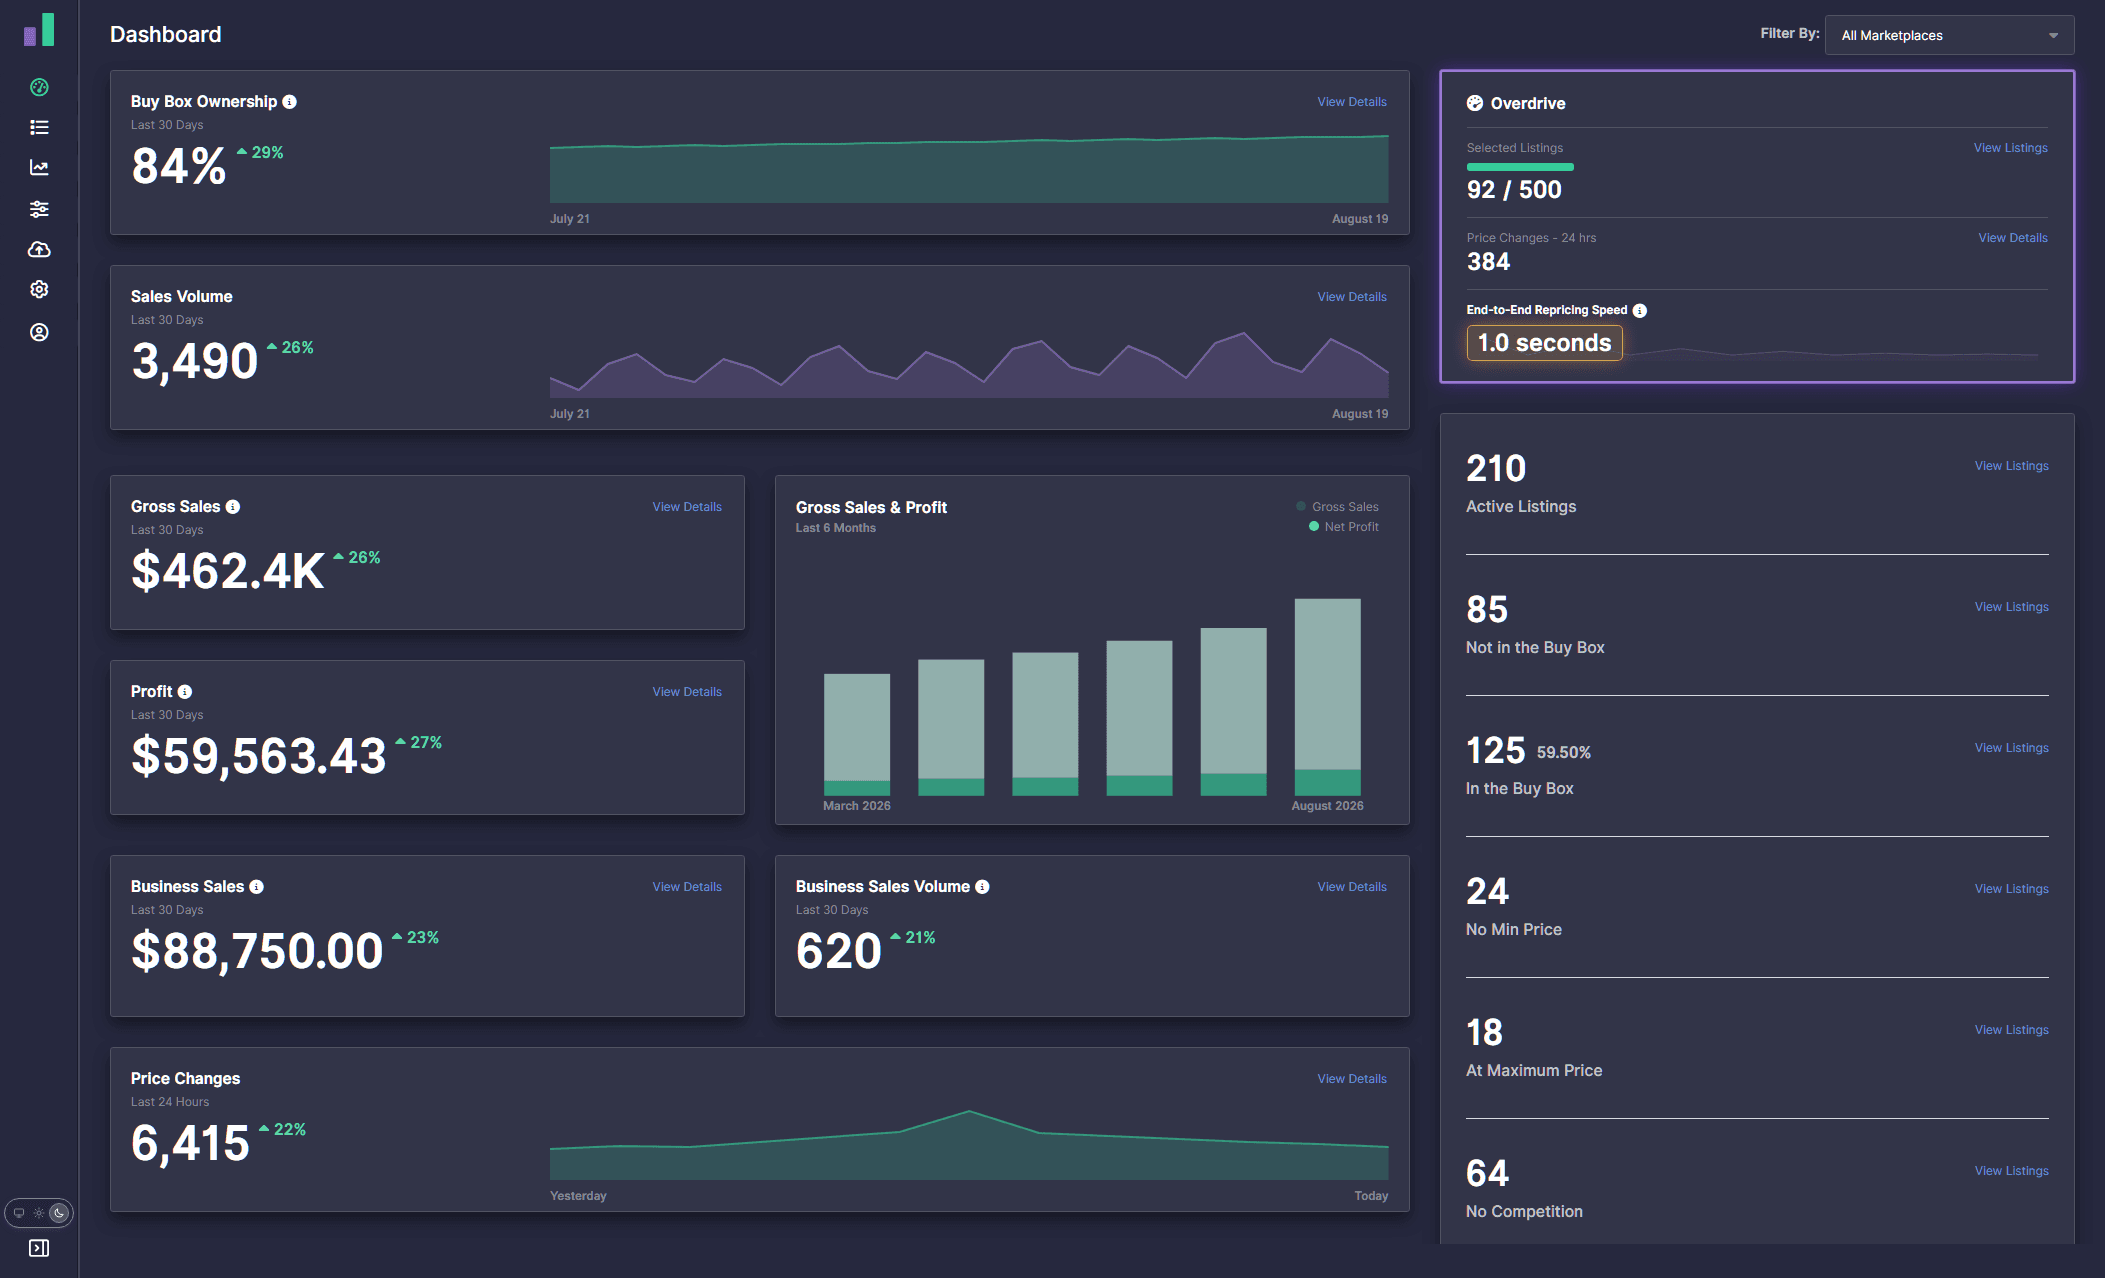
Task: Click the Overdrive gauge icon
Action: 1475,103
